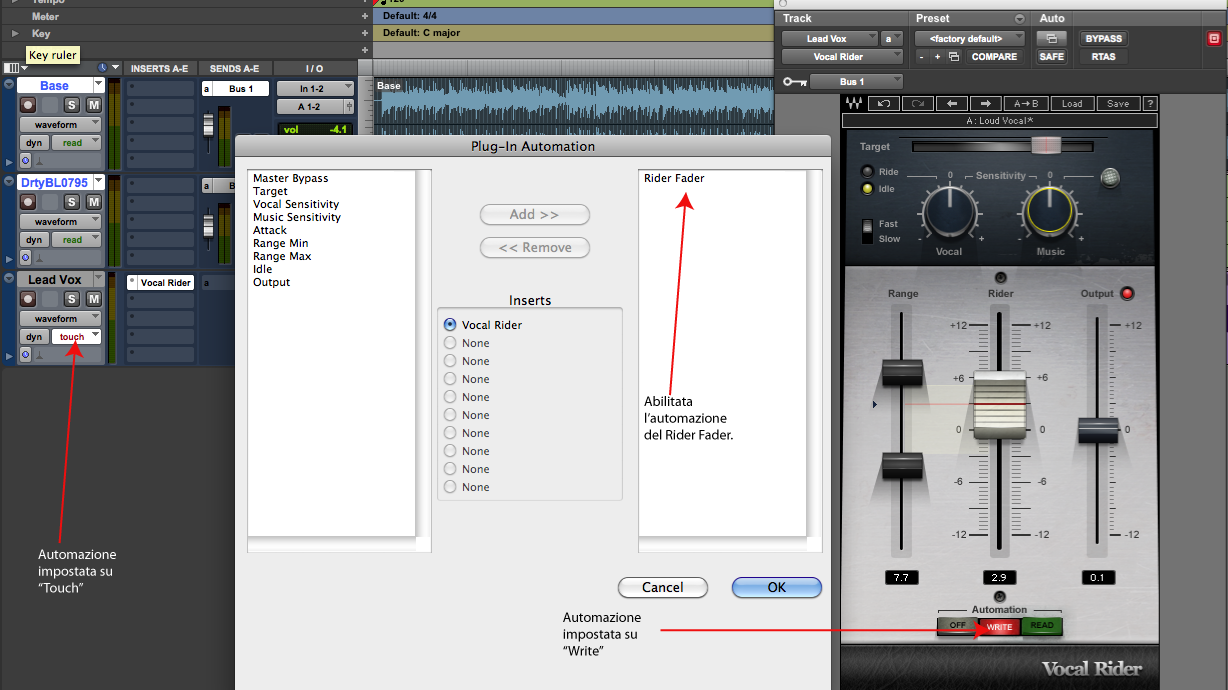Select Vocal Sensitivity in the parameter list
1228x690 pixels.
pyautogui.click(x=296, y=204)
